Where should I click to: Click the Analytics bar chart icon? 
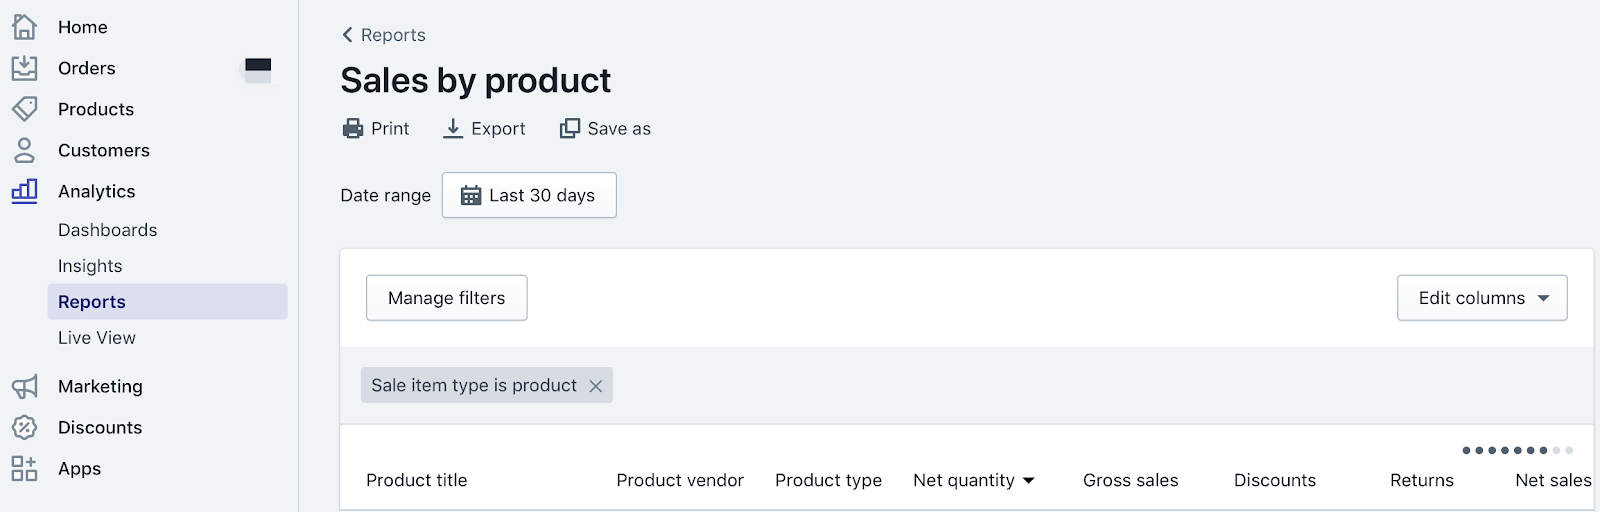coord(24,191)
